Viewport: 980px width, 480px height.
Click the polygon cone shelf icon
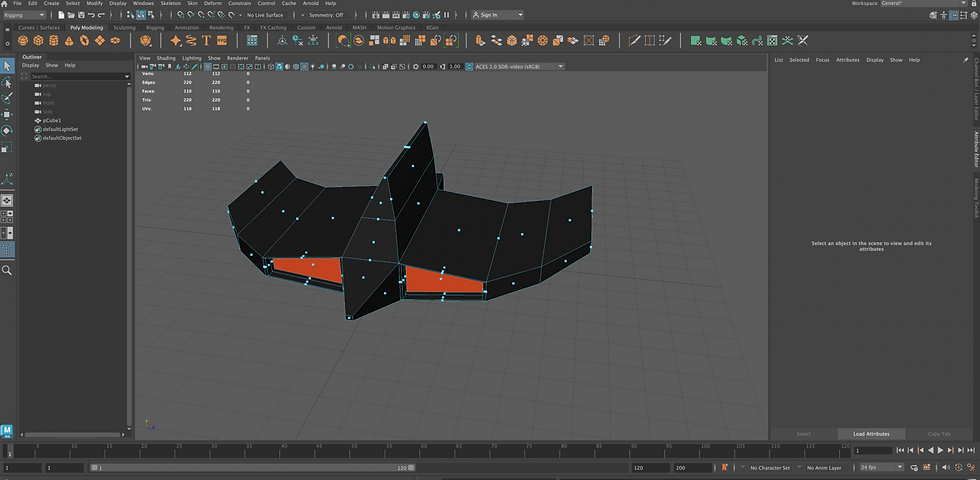[67, 41]
